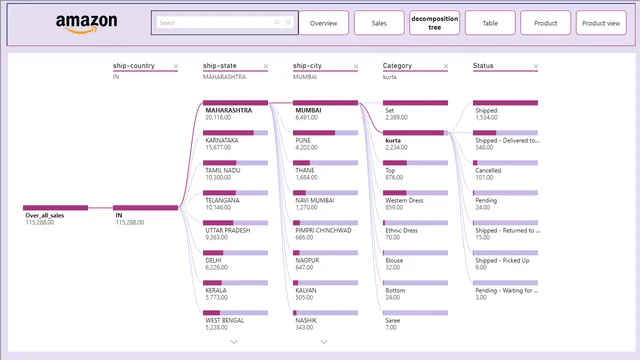Click the ship-state column header
640x360 pixels.
(x=220, y=66)
